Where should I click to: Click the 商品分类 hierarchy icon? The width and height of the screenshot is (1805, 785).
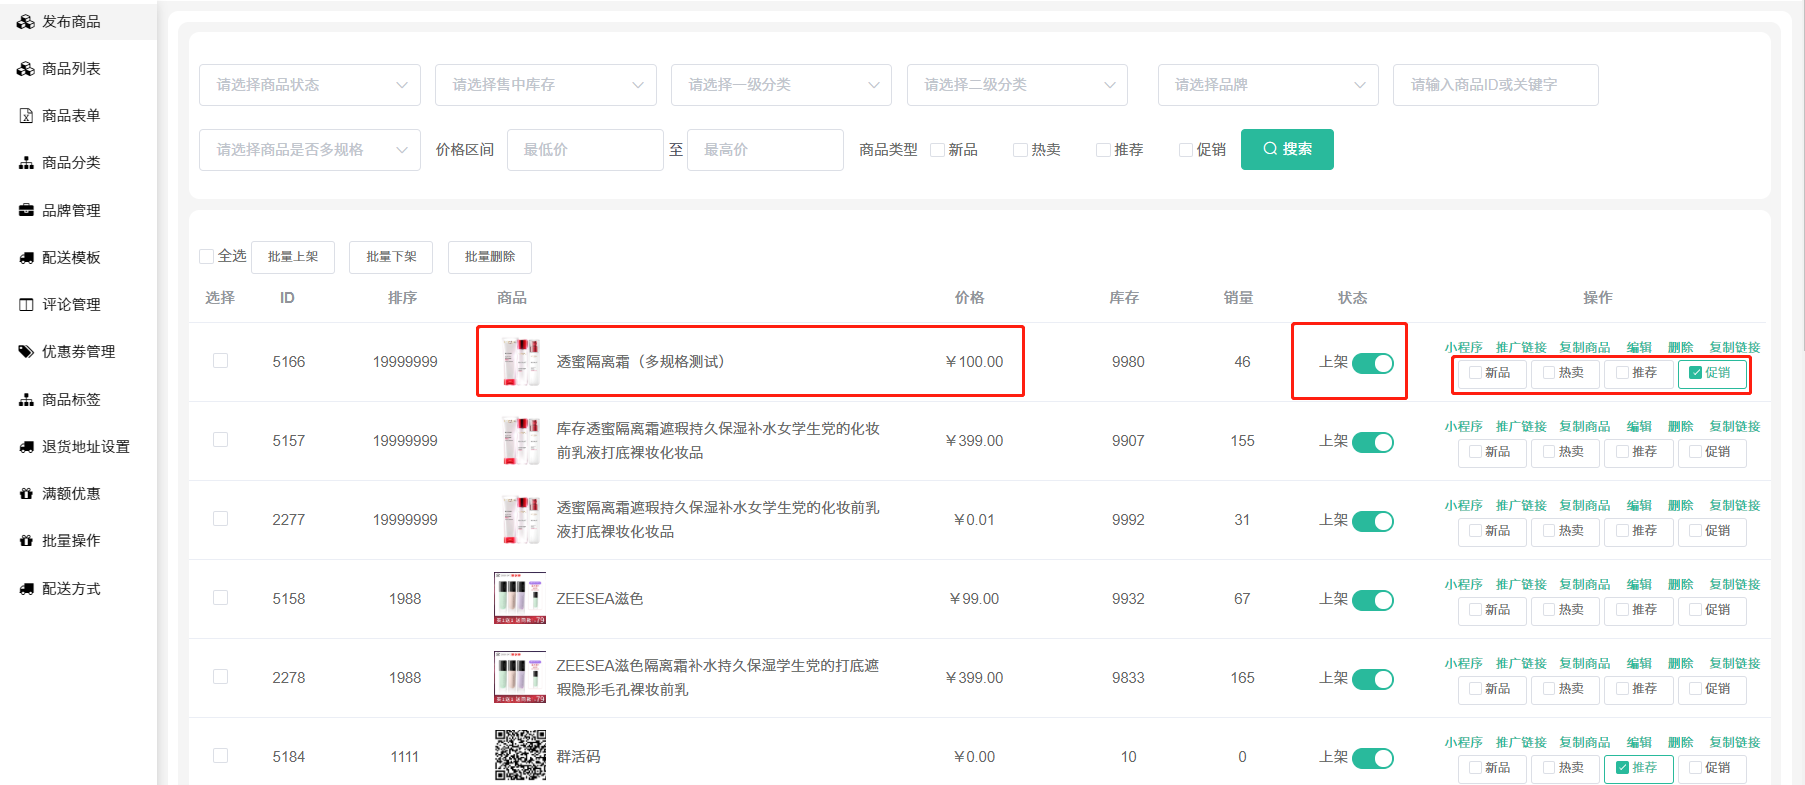tap(26, 163)
